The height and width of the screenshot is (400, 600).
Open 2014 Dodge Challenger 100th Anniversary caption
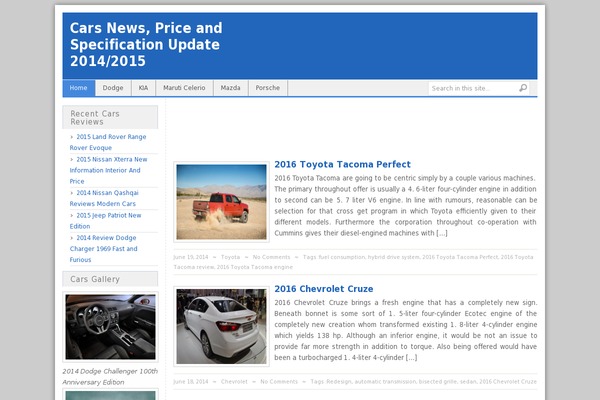110,377
